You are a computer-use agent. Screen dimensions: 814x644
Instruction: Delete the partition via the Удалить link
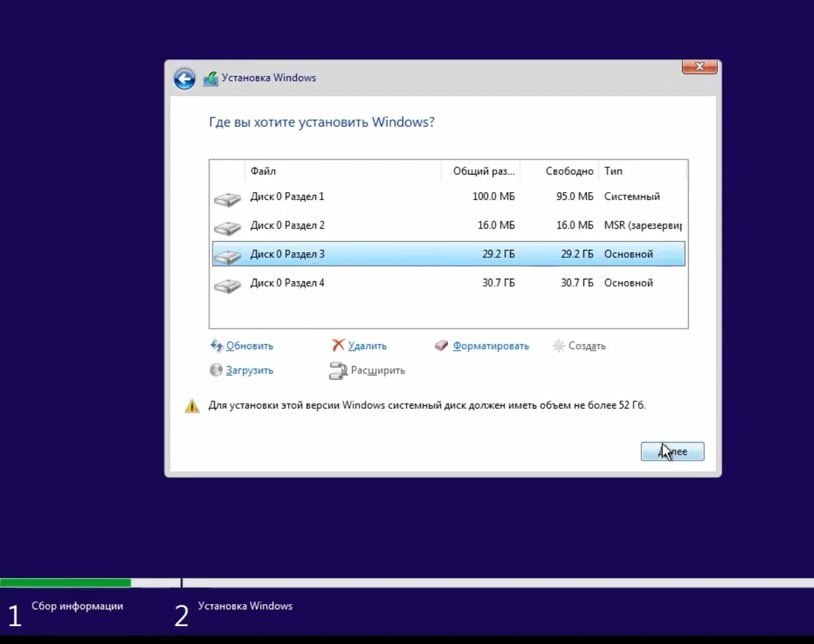coord(367,346)
